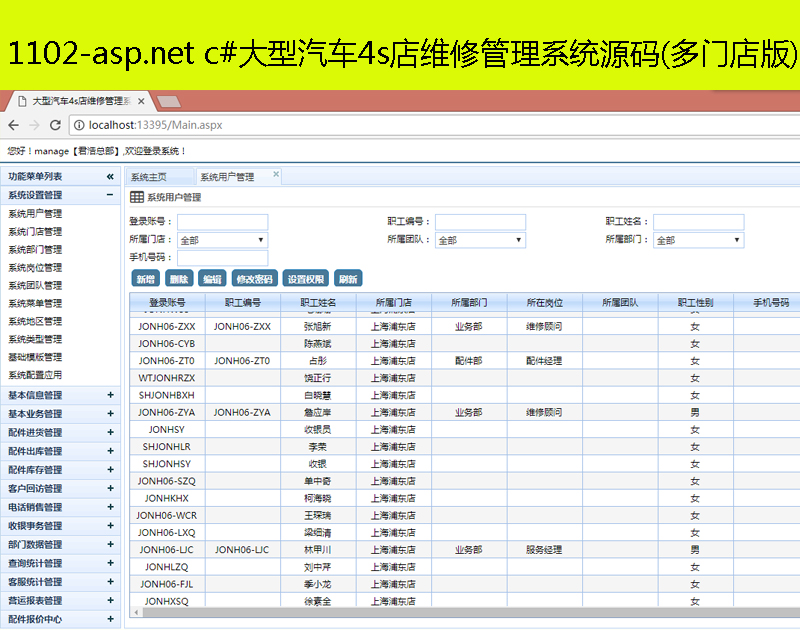The width and height of the screenshot is (800, 630).
Task: Click the grid icon beside the 系统用户管理 title
Action: (x=137, y=197)
